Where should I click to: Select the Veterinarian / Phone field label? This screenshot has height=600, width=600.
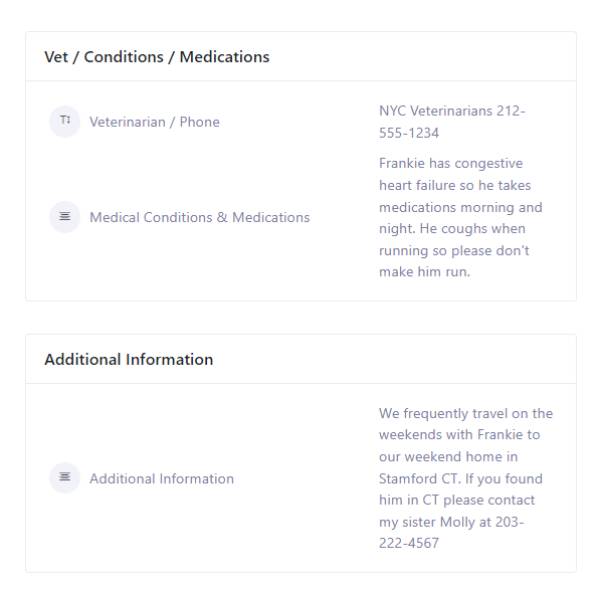coord(154,122)
